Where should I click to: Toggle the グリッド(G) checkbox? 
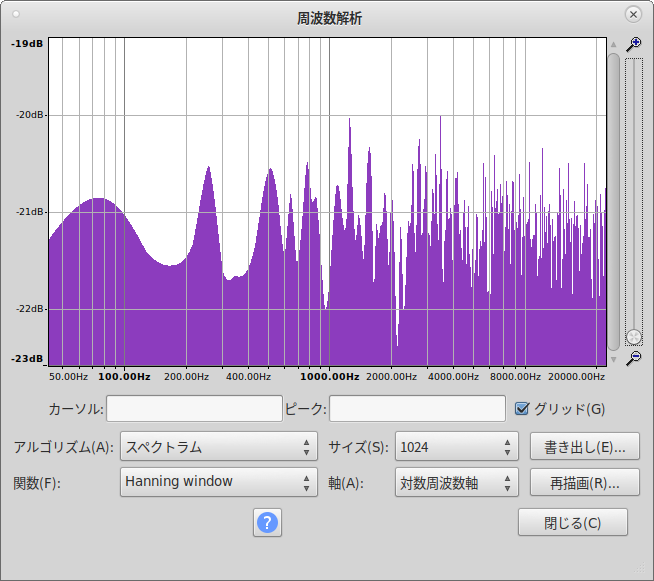coord(522,408)
